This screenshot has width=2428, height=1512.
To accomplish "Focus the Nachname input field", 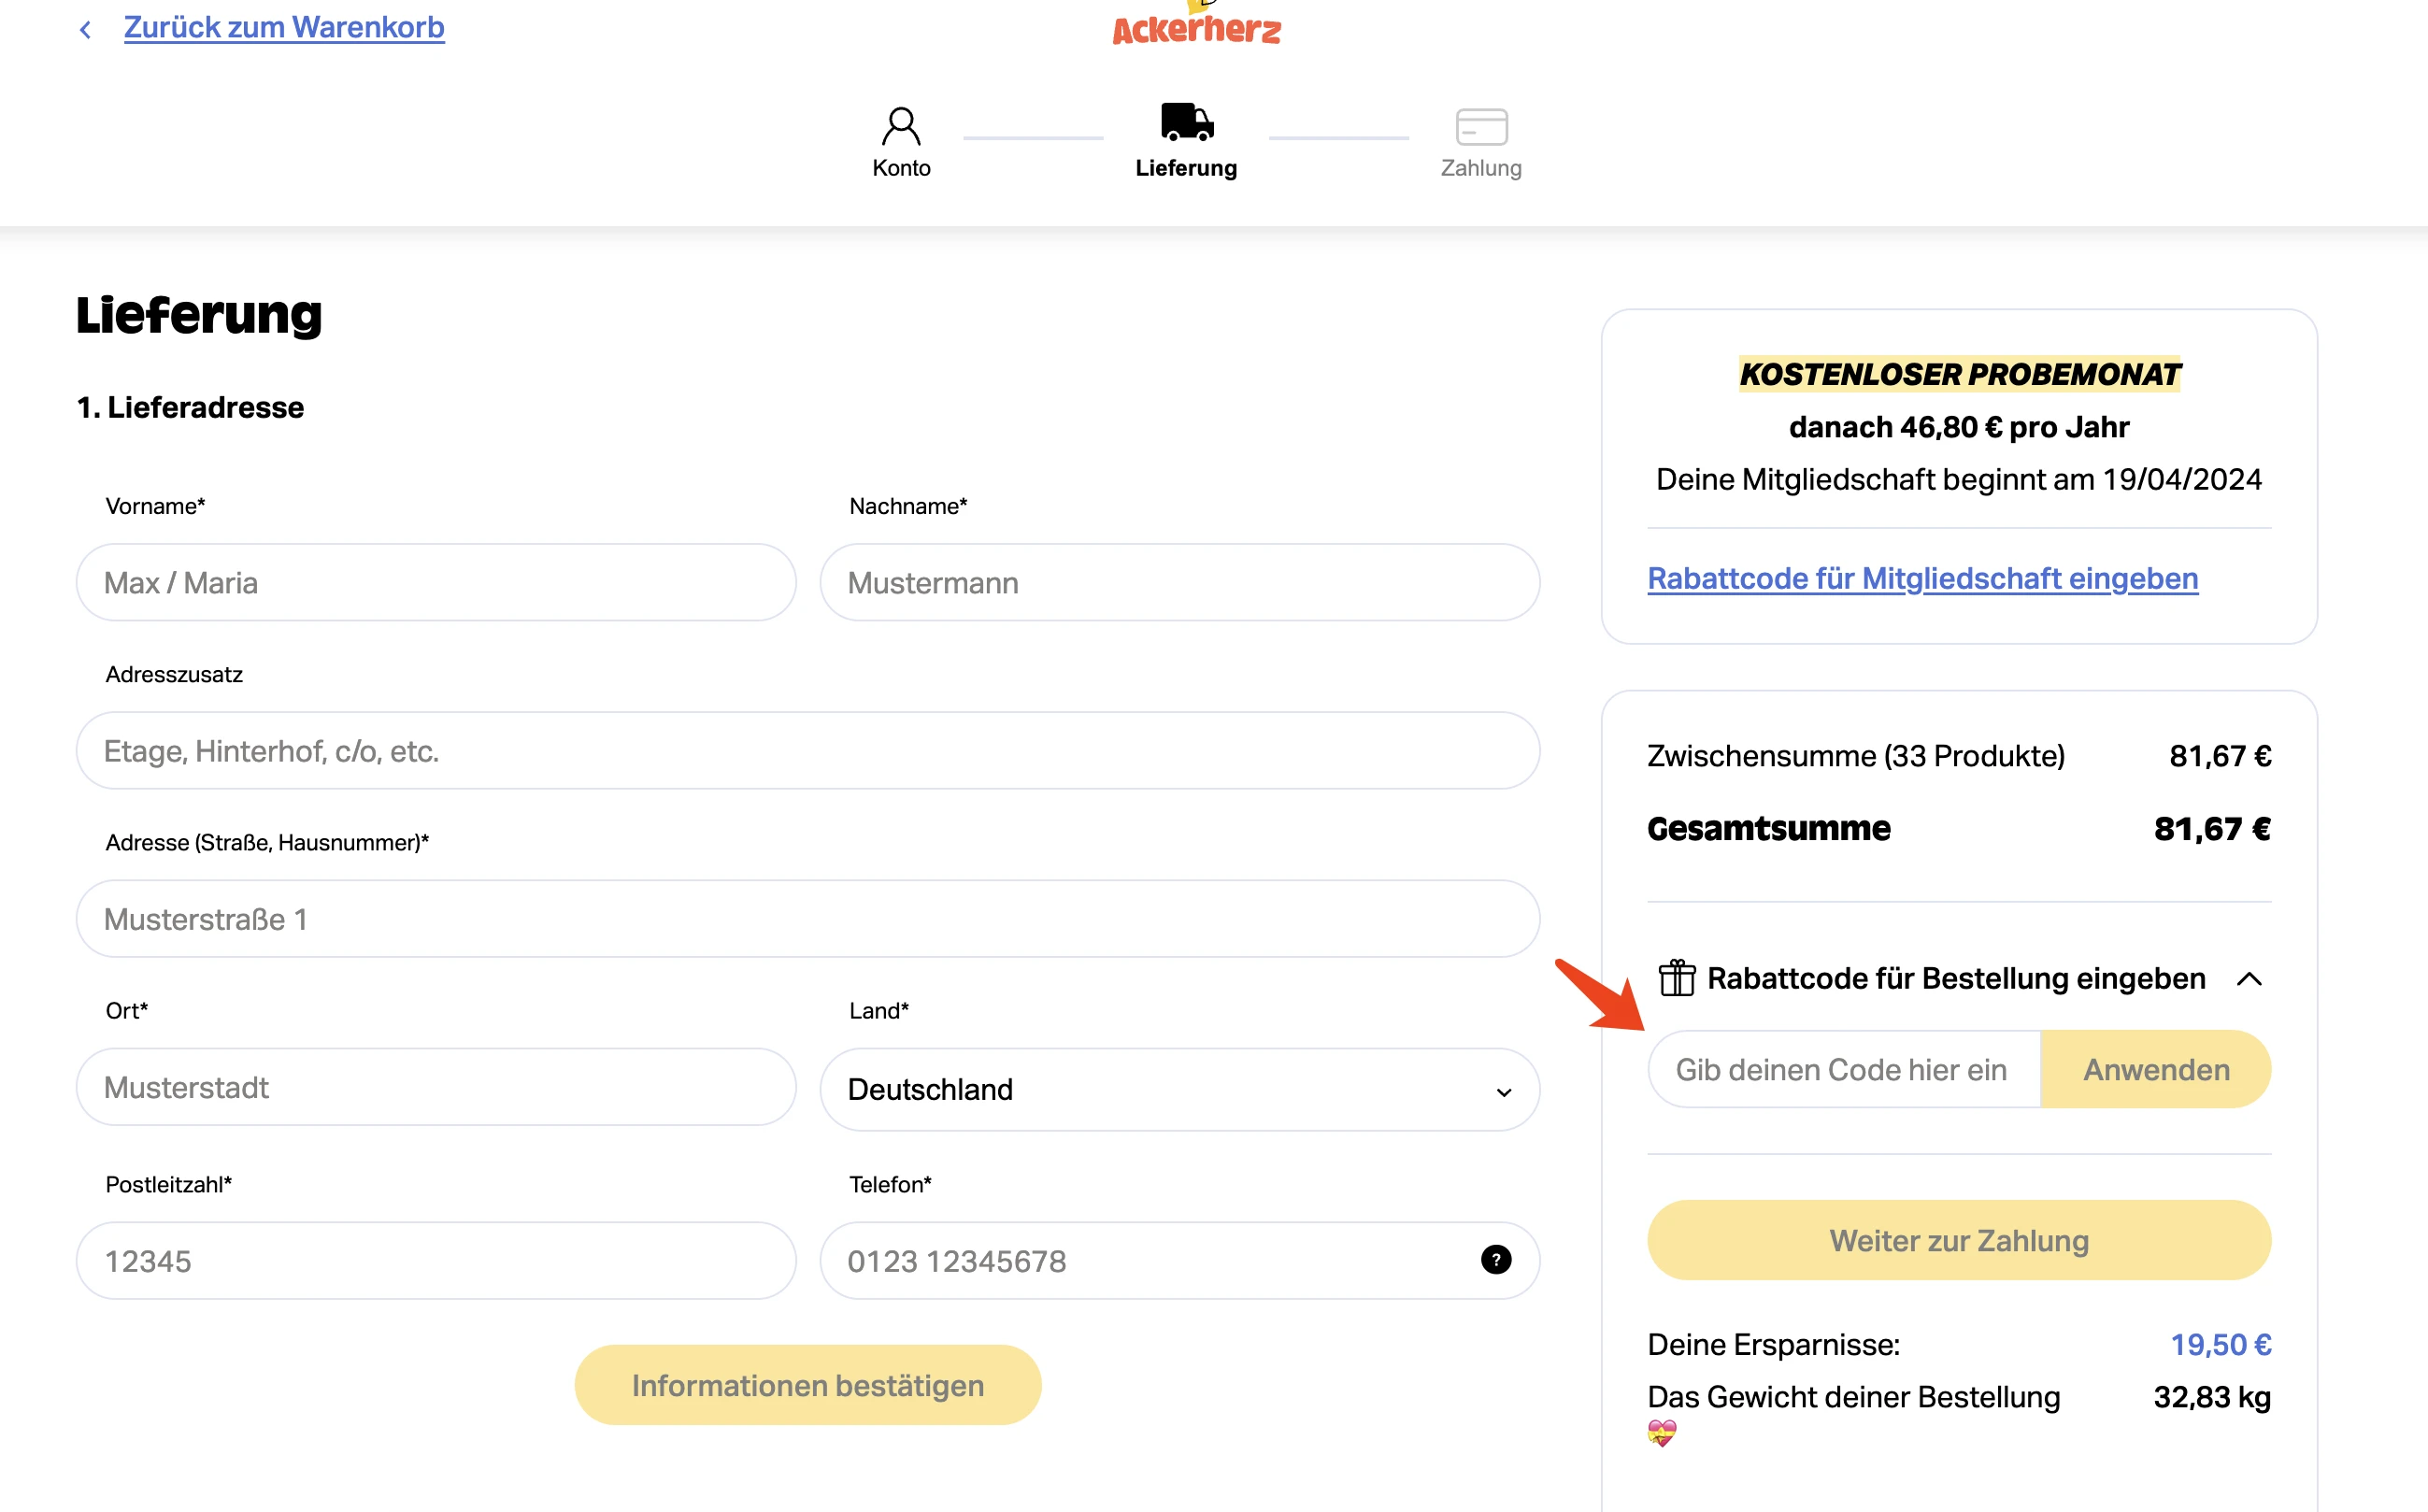I will (1180, 582).
